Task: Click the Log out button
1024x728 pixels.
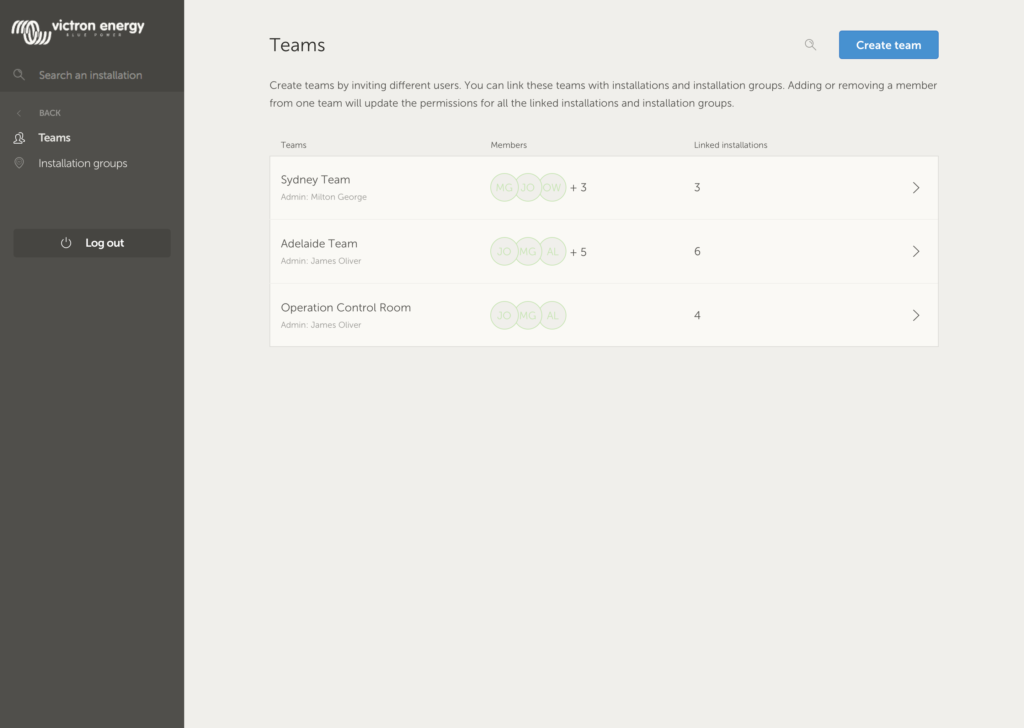Action: (x=91, y=242)
